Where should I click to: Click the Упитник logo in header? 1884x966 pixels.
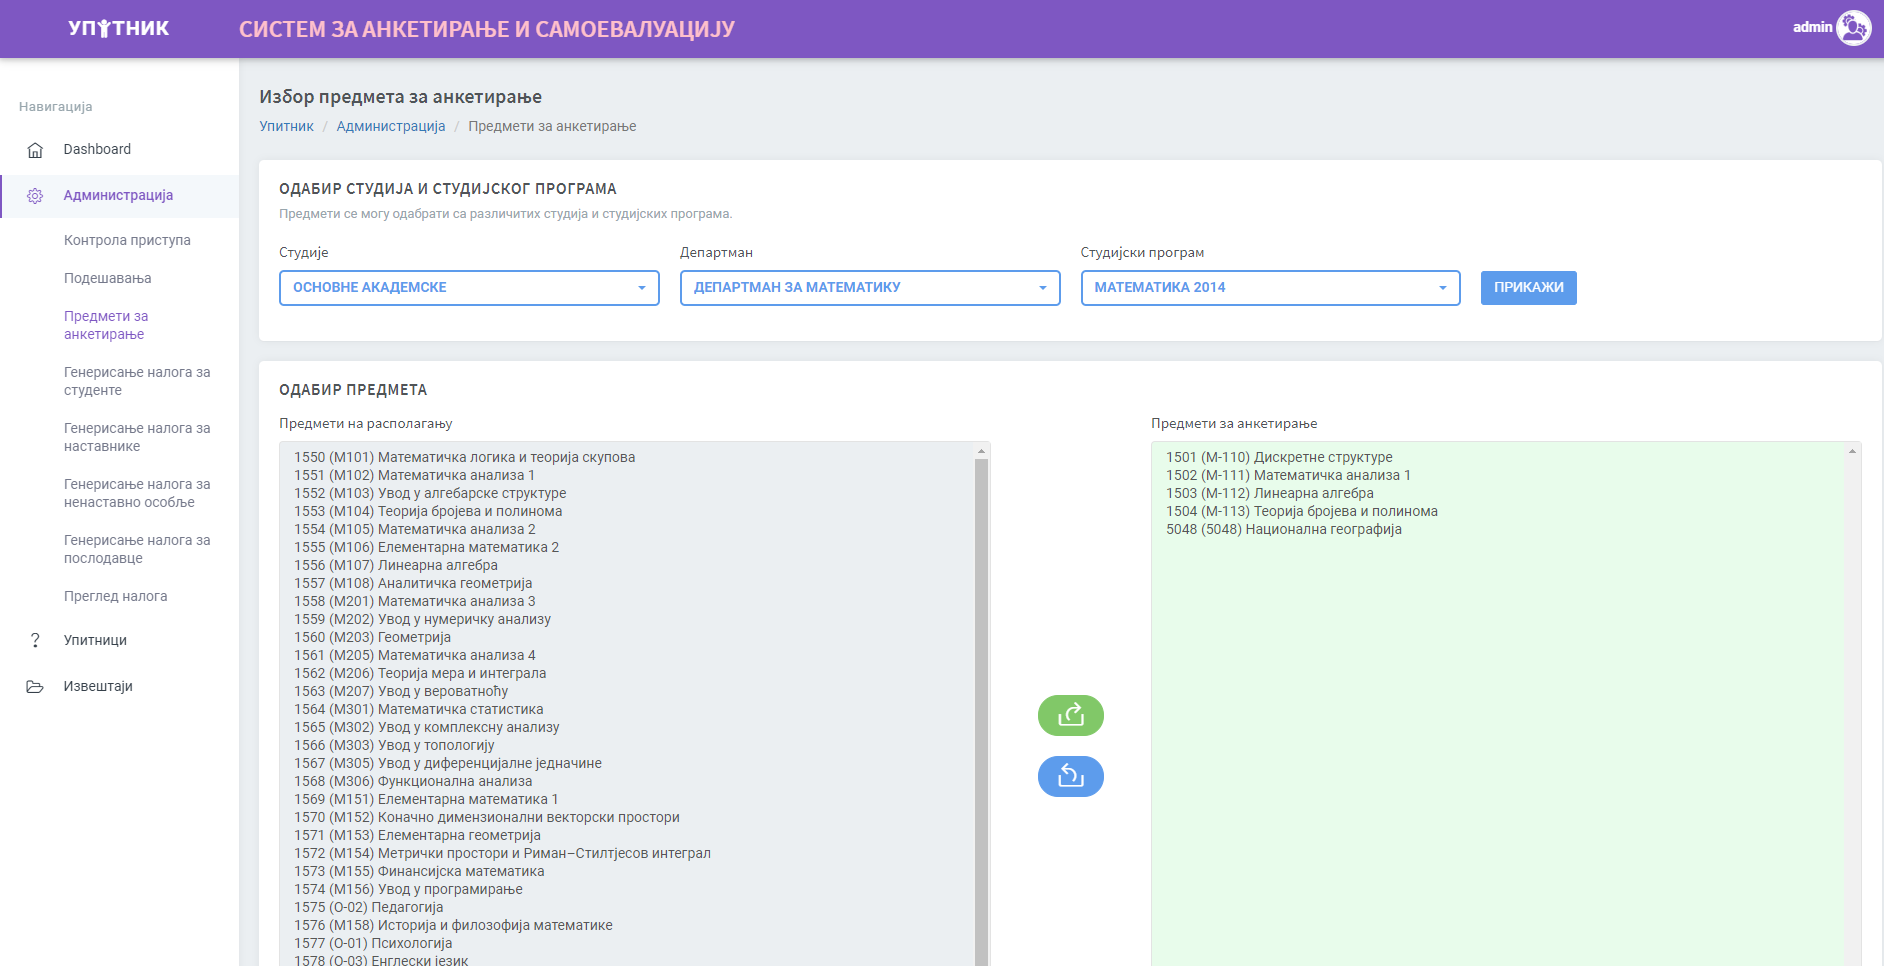[118, 28]
